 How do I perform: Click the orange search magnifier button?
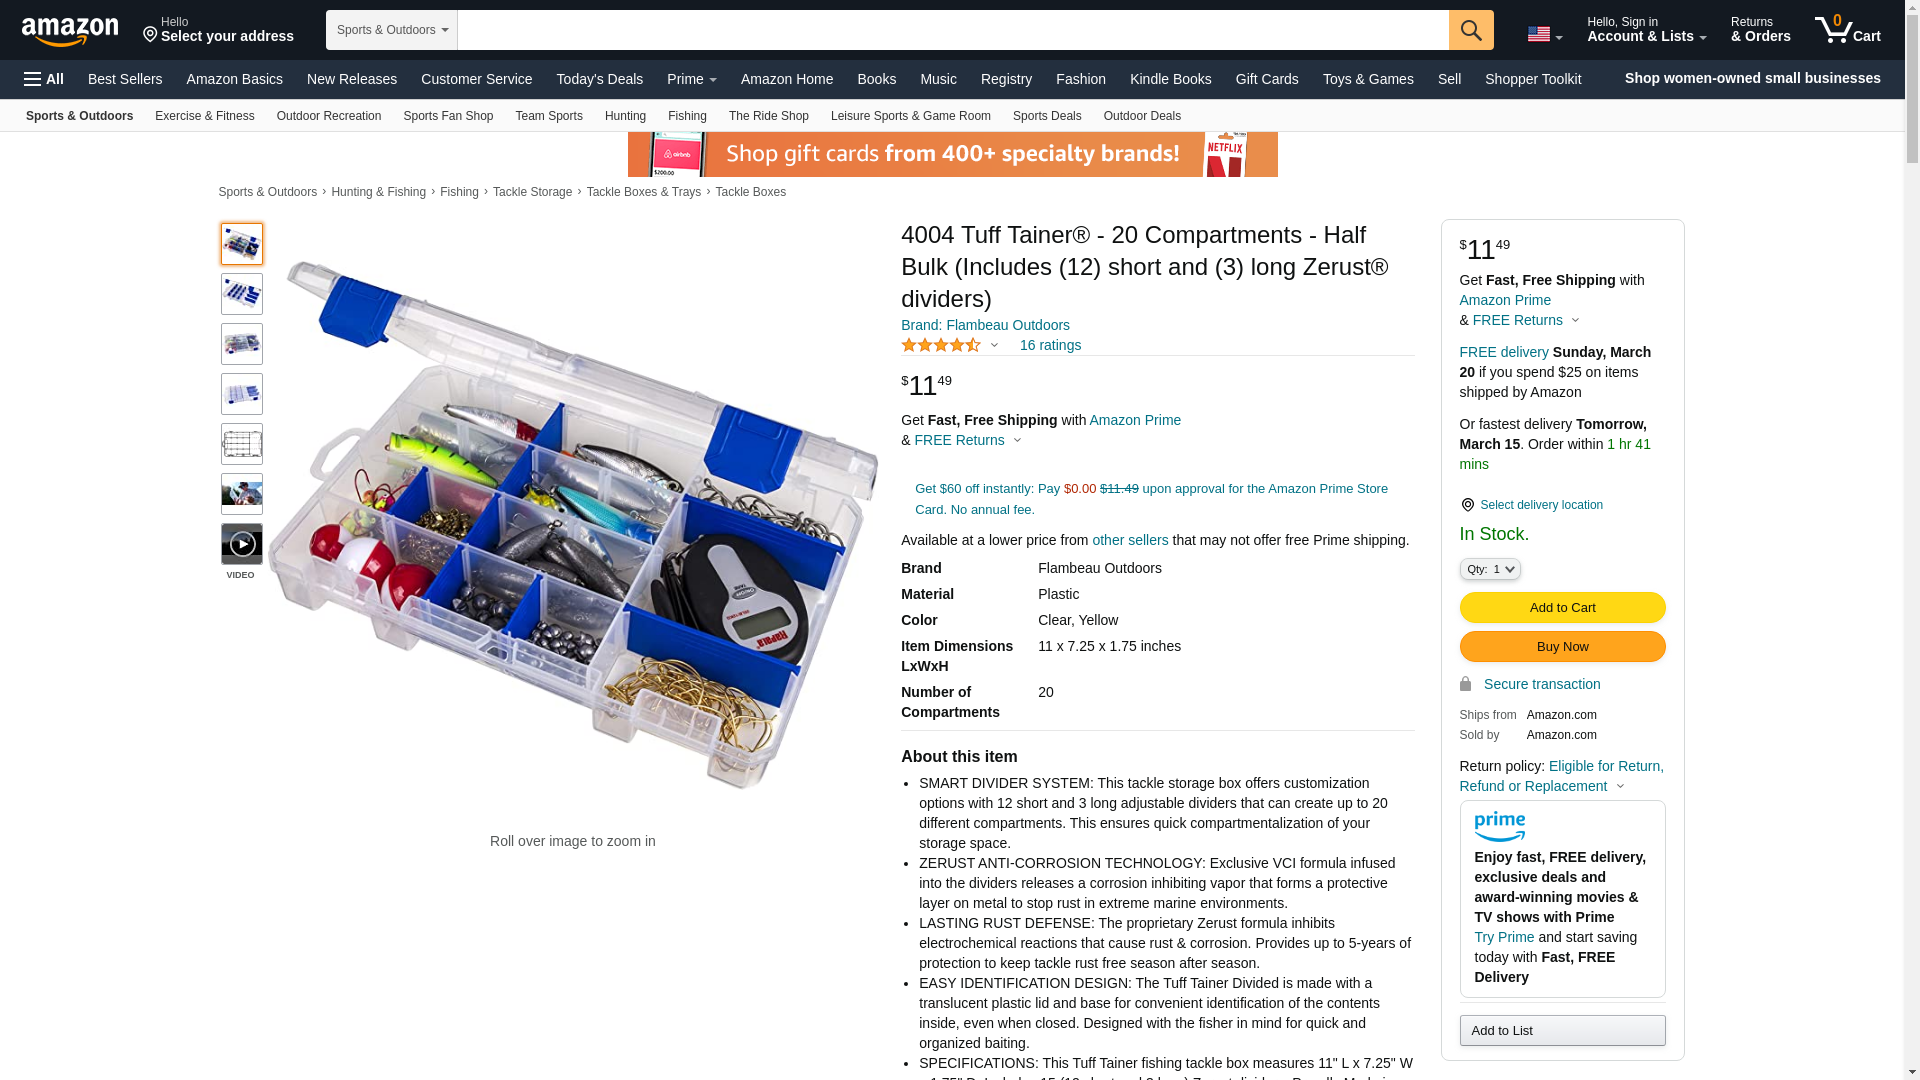[x=1471, y=30]
